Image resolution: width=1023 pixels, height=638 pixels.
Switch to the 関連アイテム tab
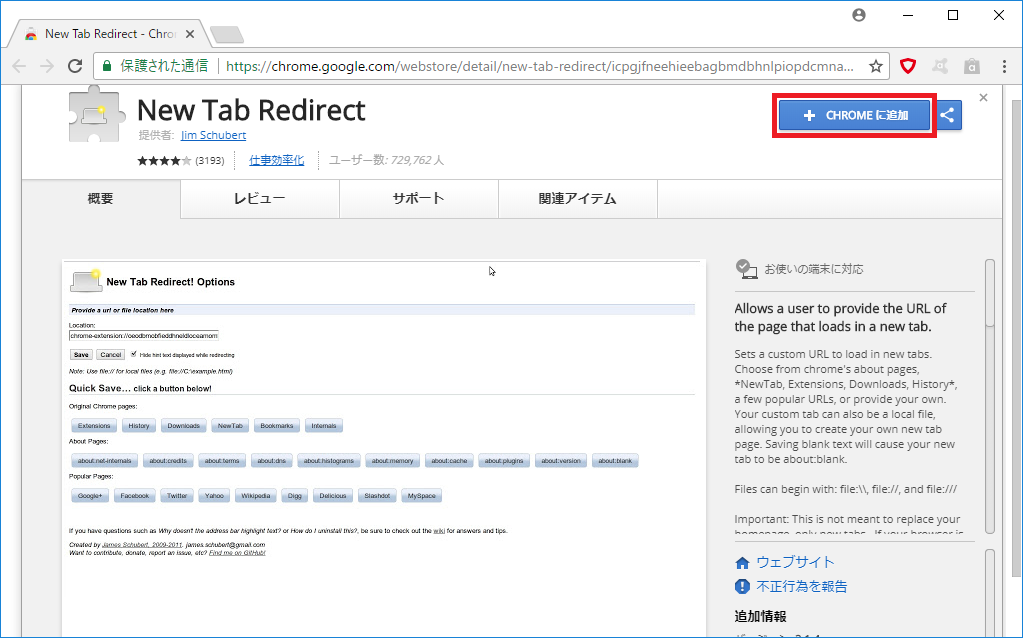tap(577, 199)
